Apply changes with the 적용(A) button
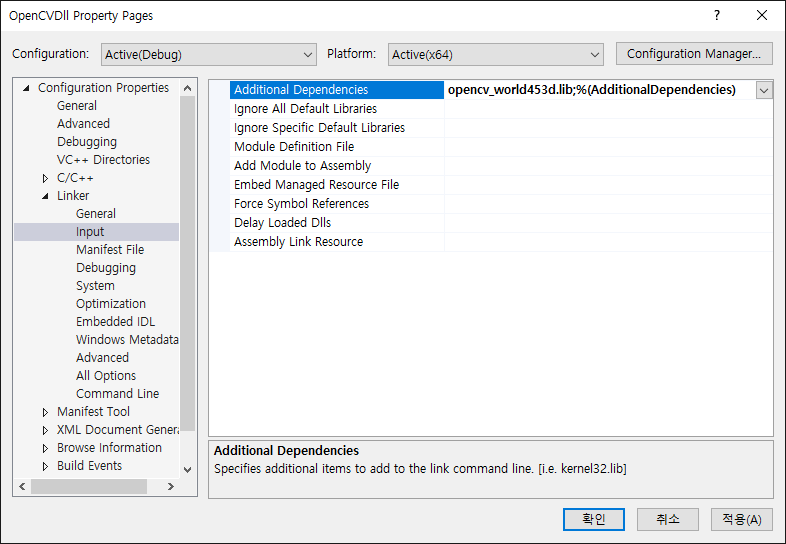The width and height of the screenshot is (786, 544). [741, 519]
